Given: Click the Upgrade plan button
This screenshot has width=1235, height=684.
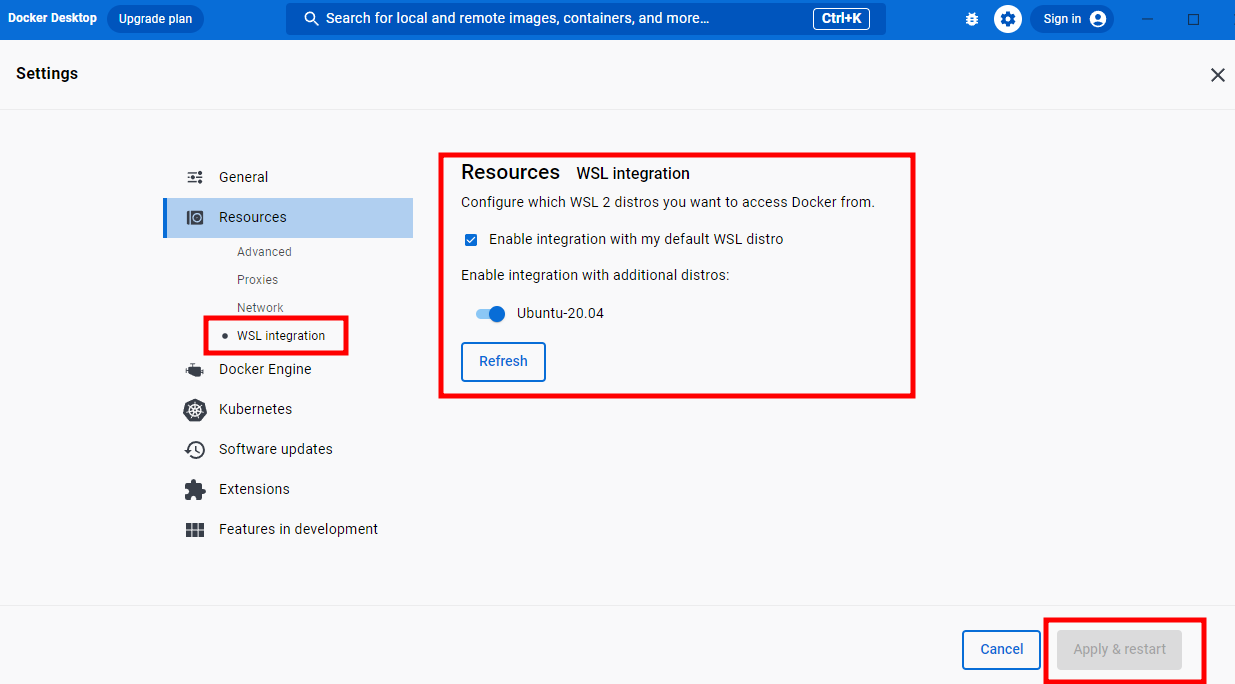Looking at the screenshot, I should (155, 19).
